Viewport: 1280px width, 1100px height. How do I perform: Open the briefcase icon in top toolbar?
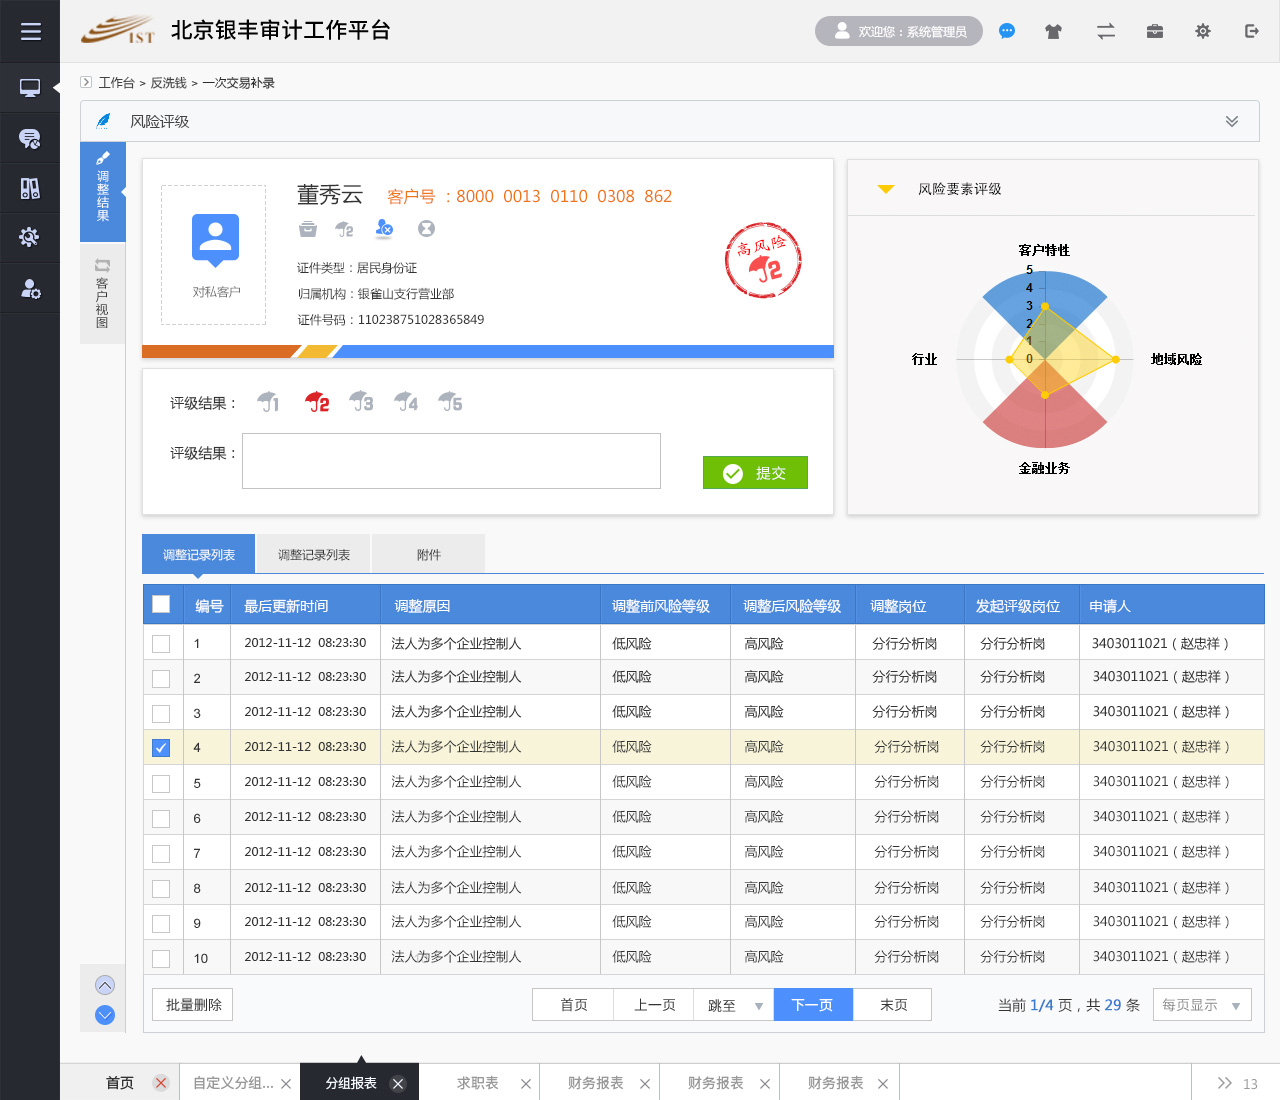[1154, 31]
